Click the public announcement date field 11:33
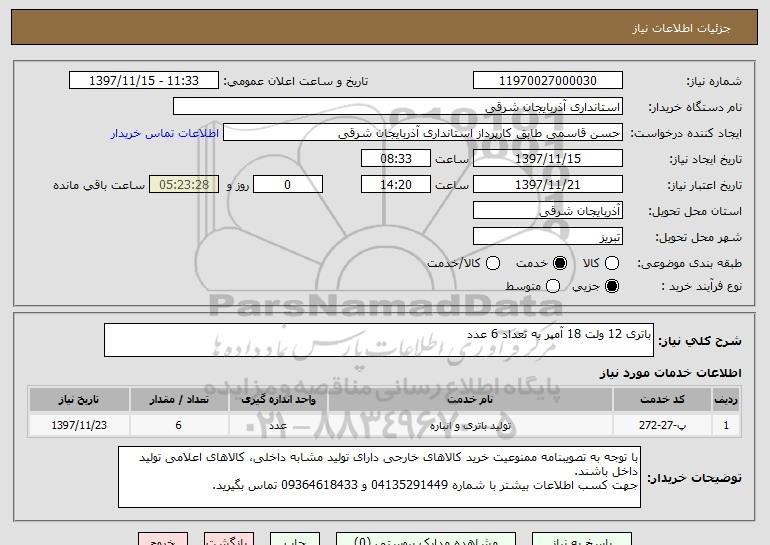The width and height of the screenshot is (770, 545). [144, 81]
